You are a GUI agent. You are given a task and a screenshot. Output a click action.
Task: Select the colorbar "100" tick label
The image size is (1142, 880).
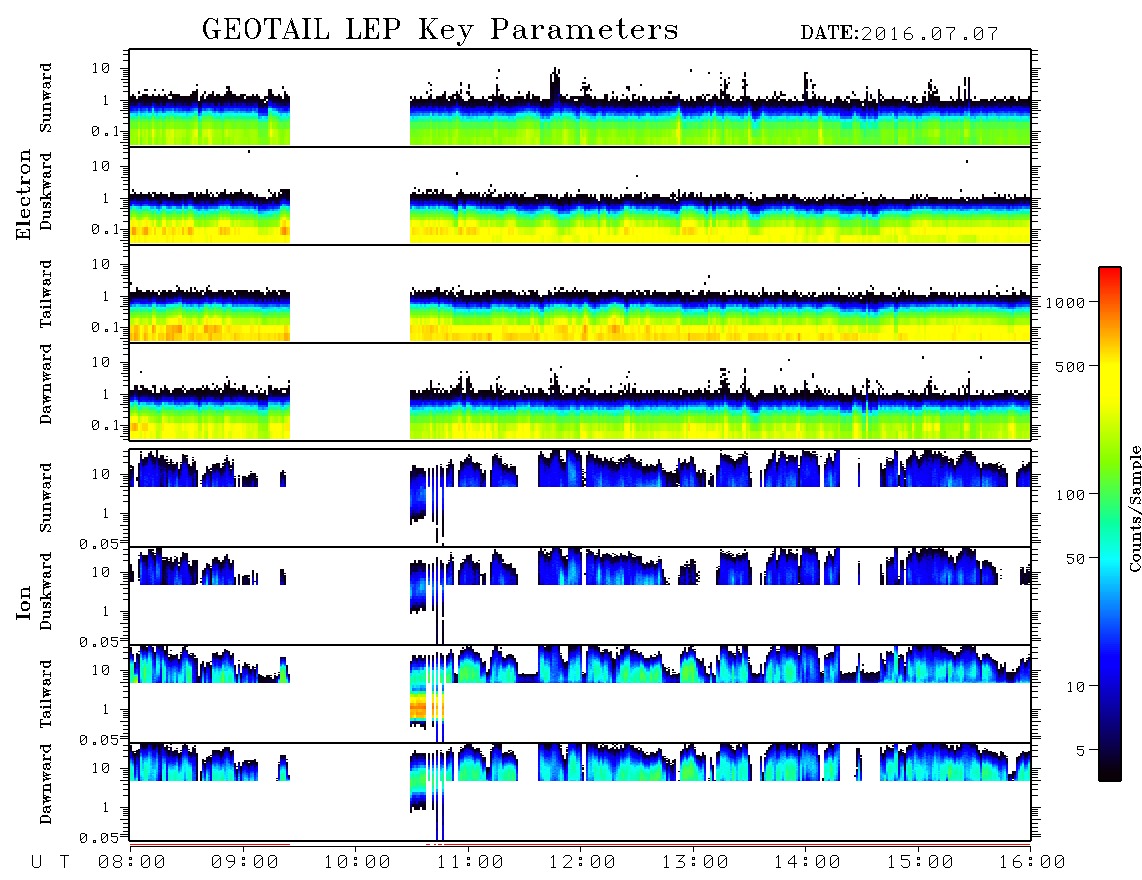tap(1070, 495)
